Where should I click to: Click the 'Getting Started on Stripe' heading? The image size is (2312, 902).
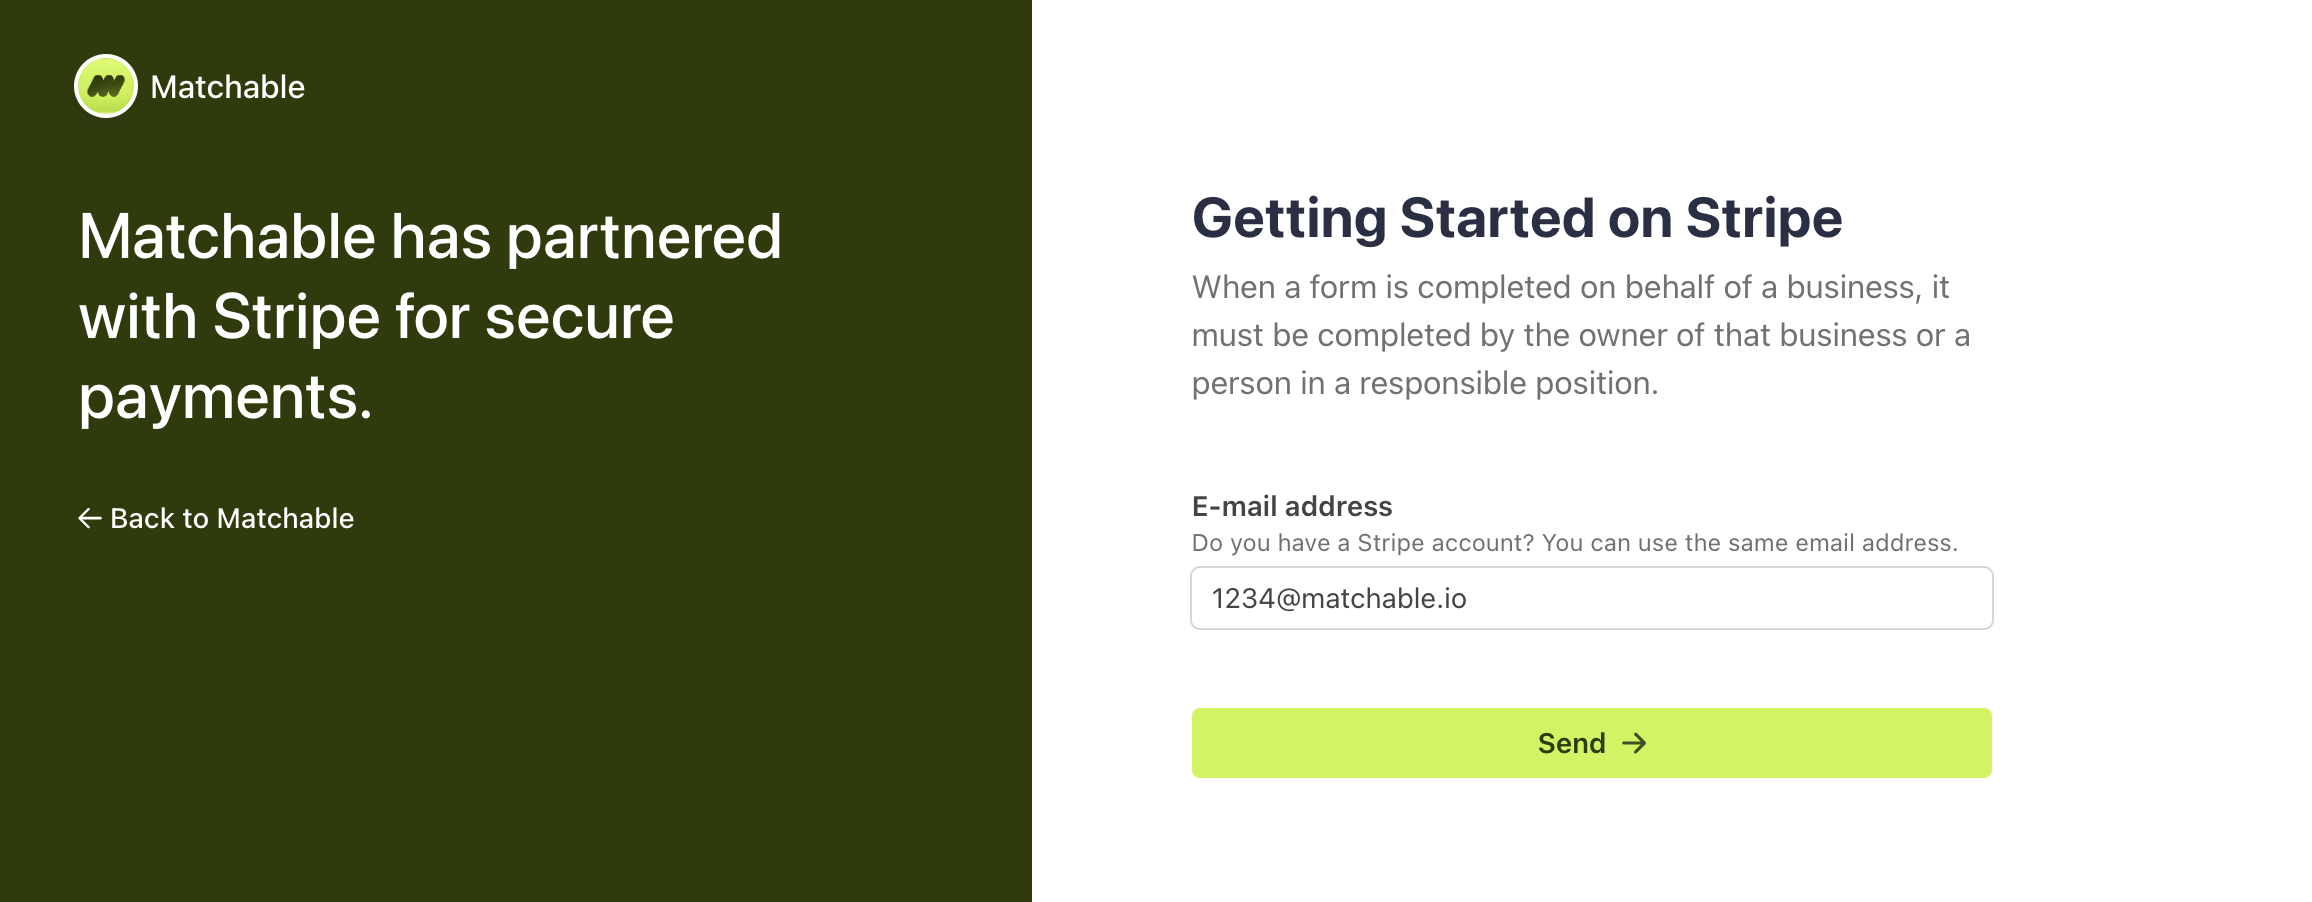pos(1516,218)
